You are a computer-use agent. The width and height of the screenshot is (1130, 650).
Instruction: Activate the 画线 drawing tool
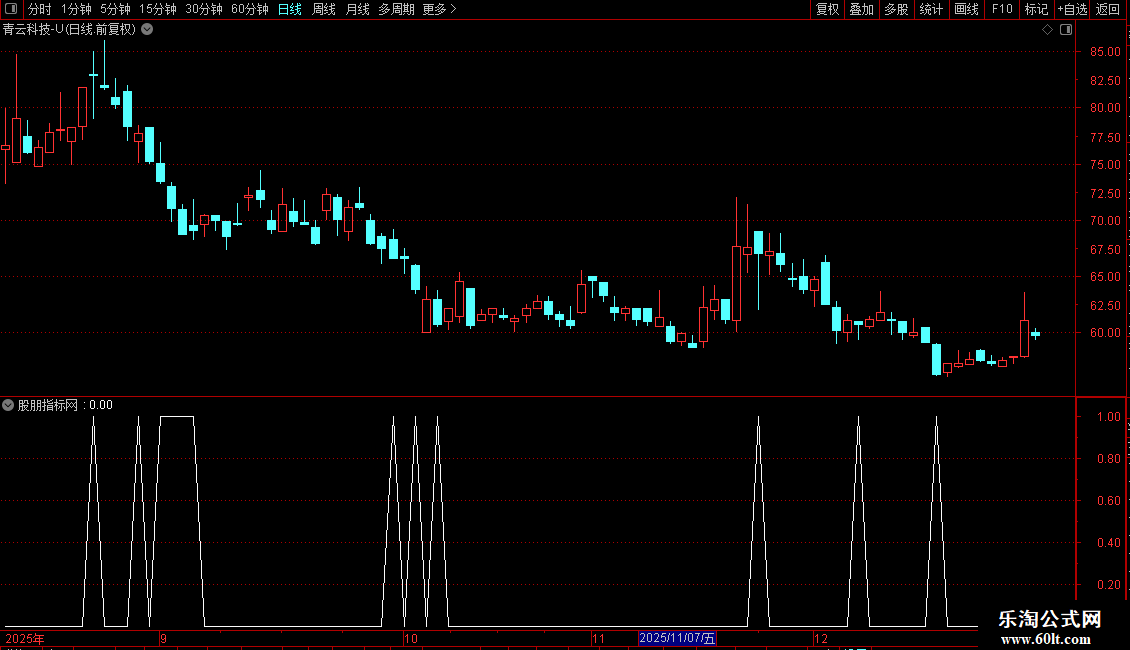click(966, 9)
